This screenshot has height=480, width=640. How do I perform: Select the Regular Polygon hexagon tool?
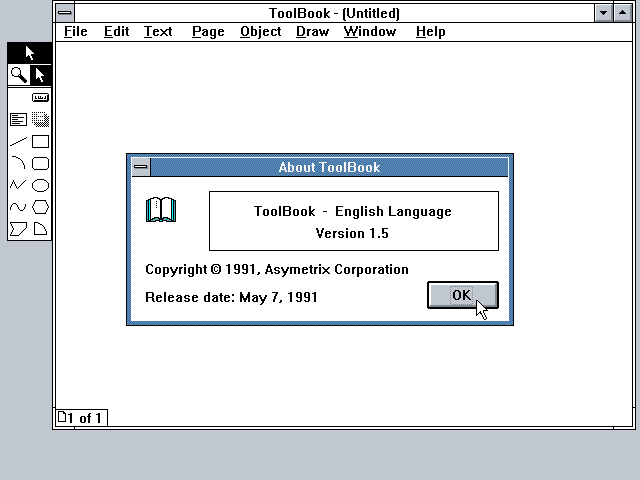click(x=40, y=207)
